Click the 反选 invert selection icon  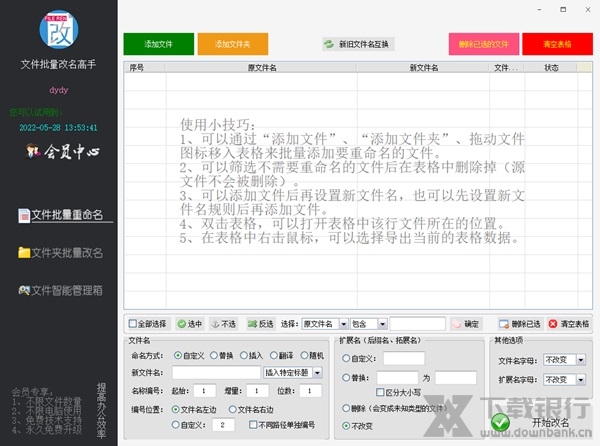pyautogui.click(x=252, y=324)
